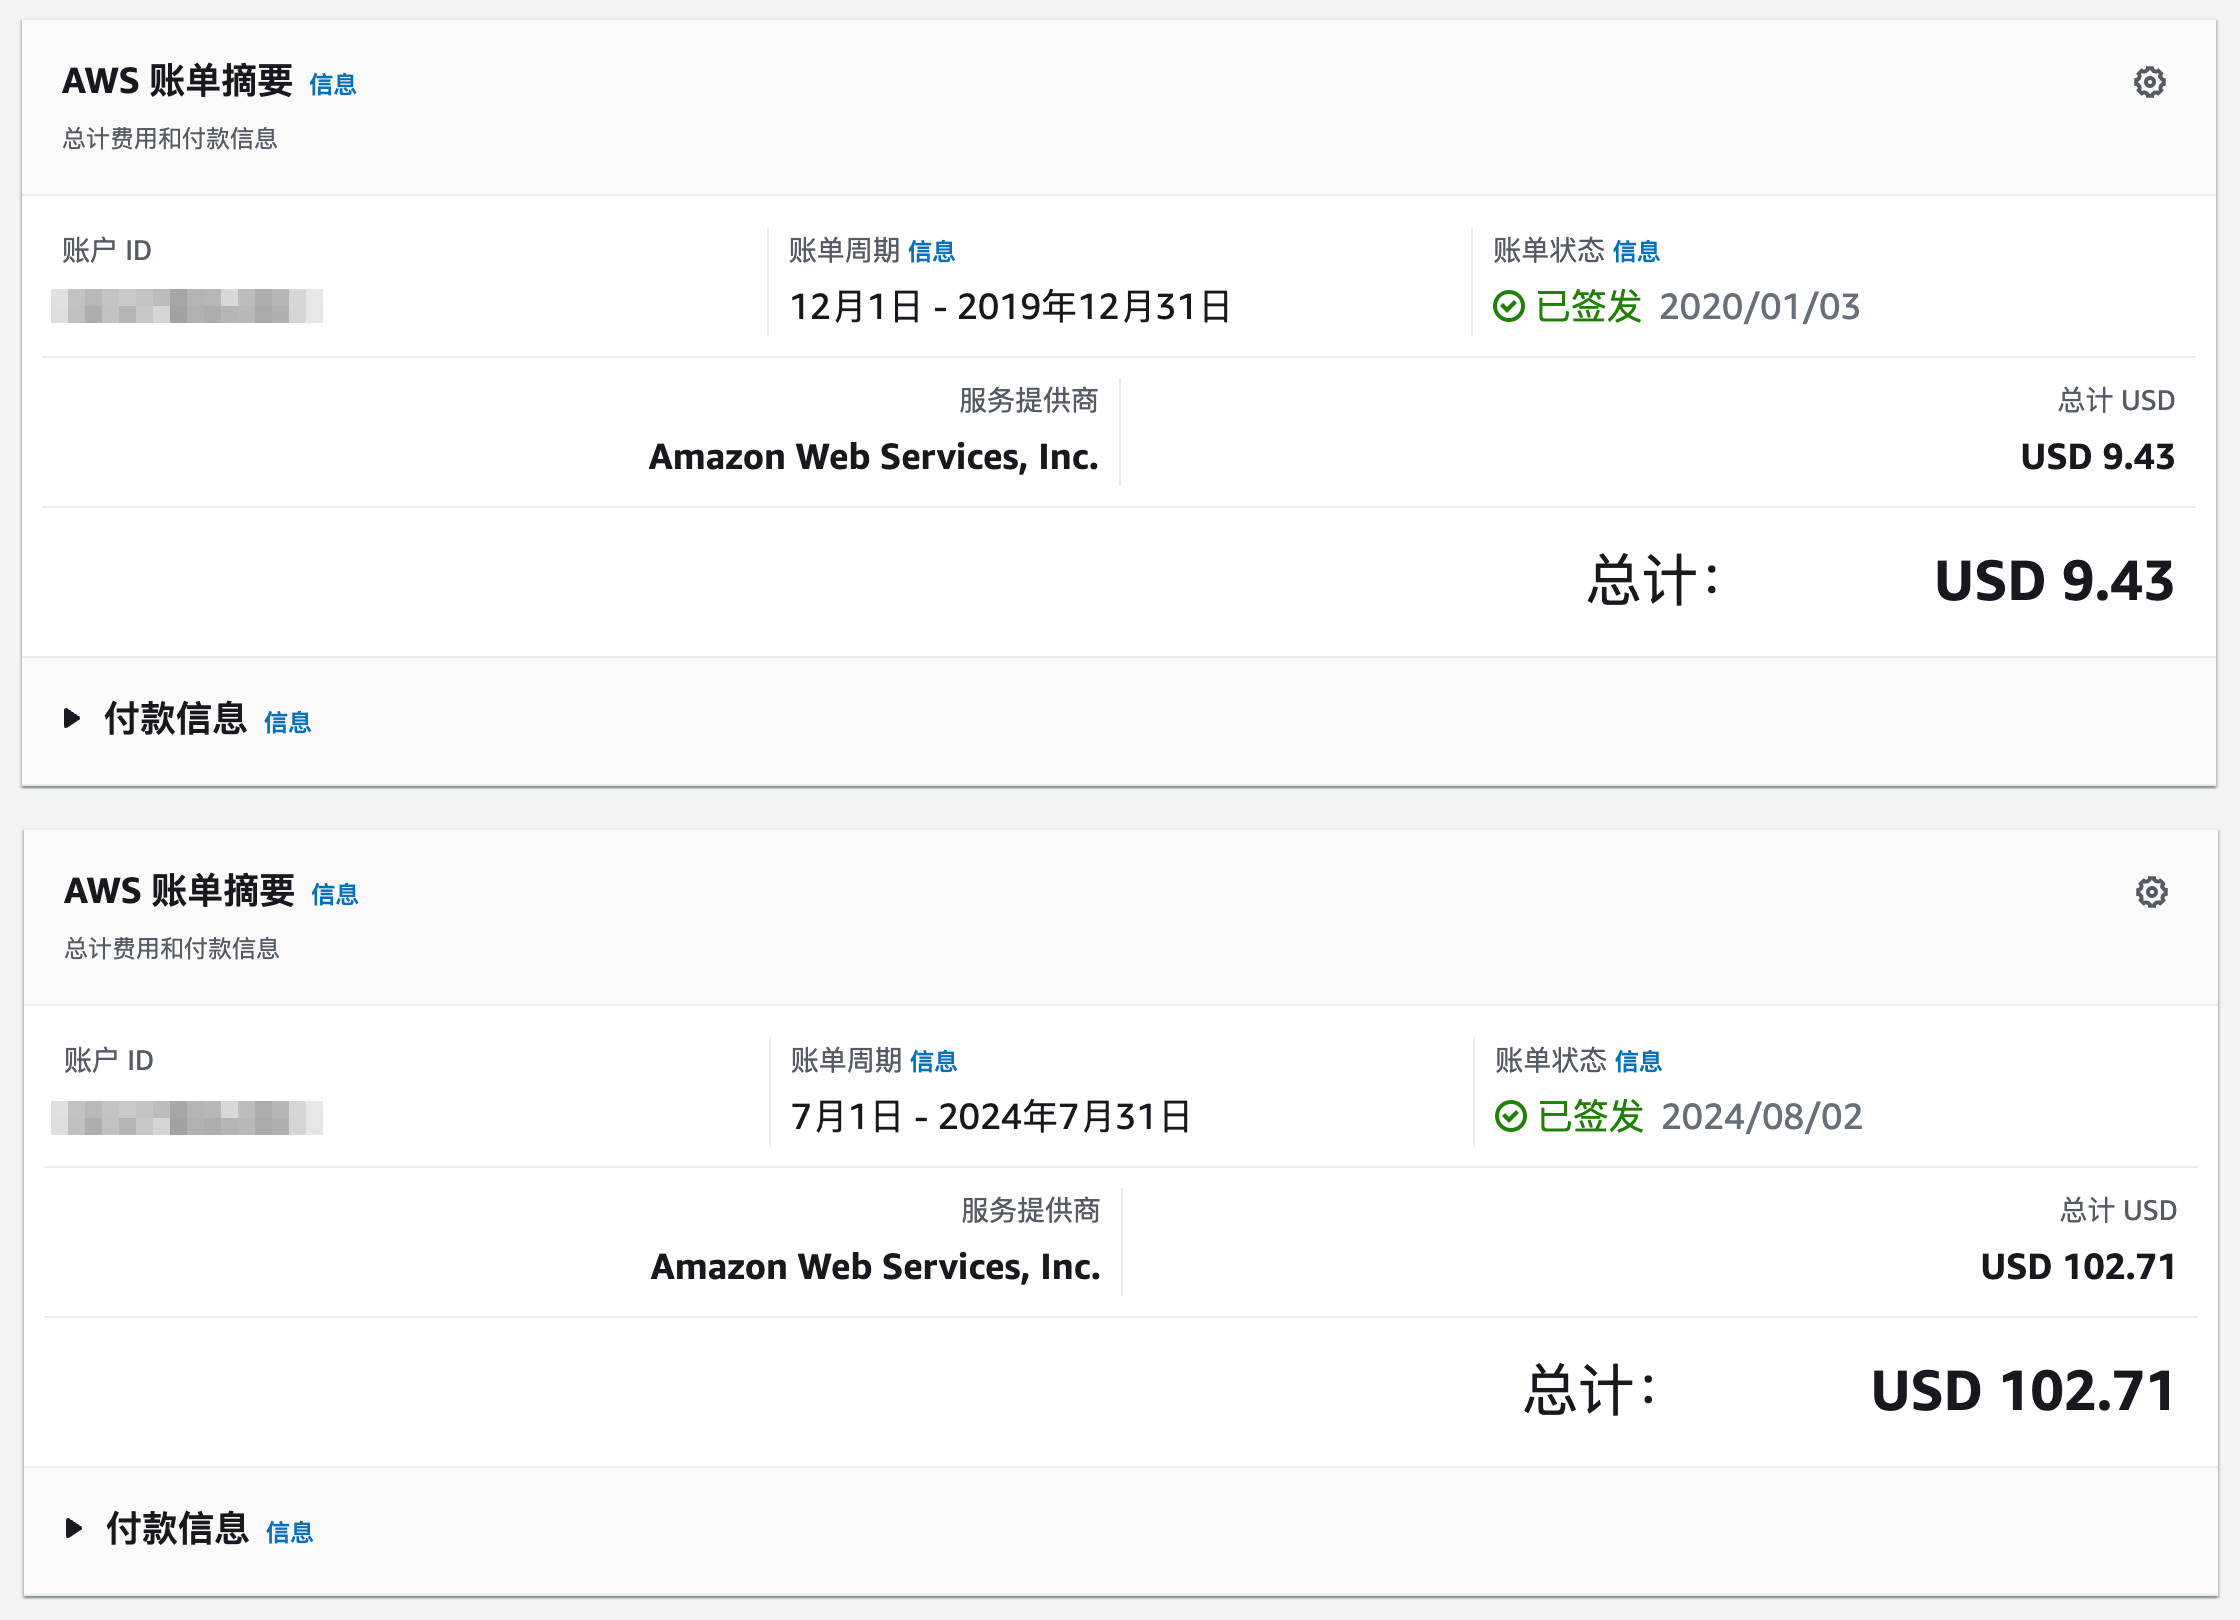The height and width of the screenshot is (1620, 2240).
Task: Click green check icon beside 已签发 2020/01/03
Action: pos(1508,306)
